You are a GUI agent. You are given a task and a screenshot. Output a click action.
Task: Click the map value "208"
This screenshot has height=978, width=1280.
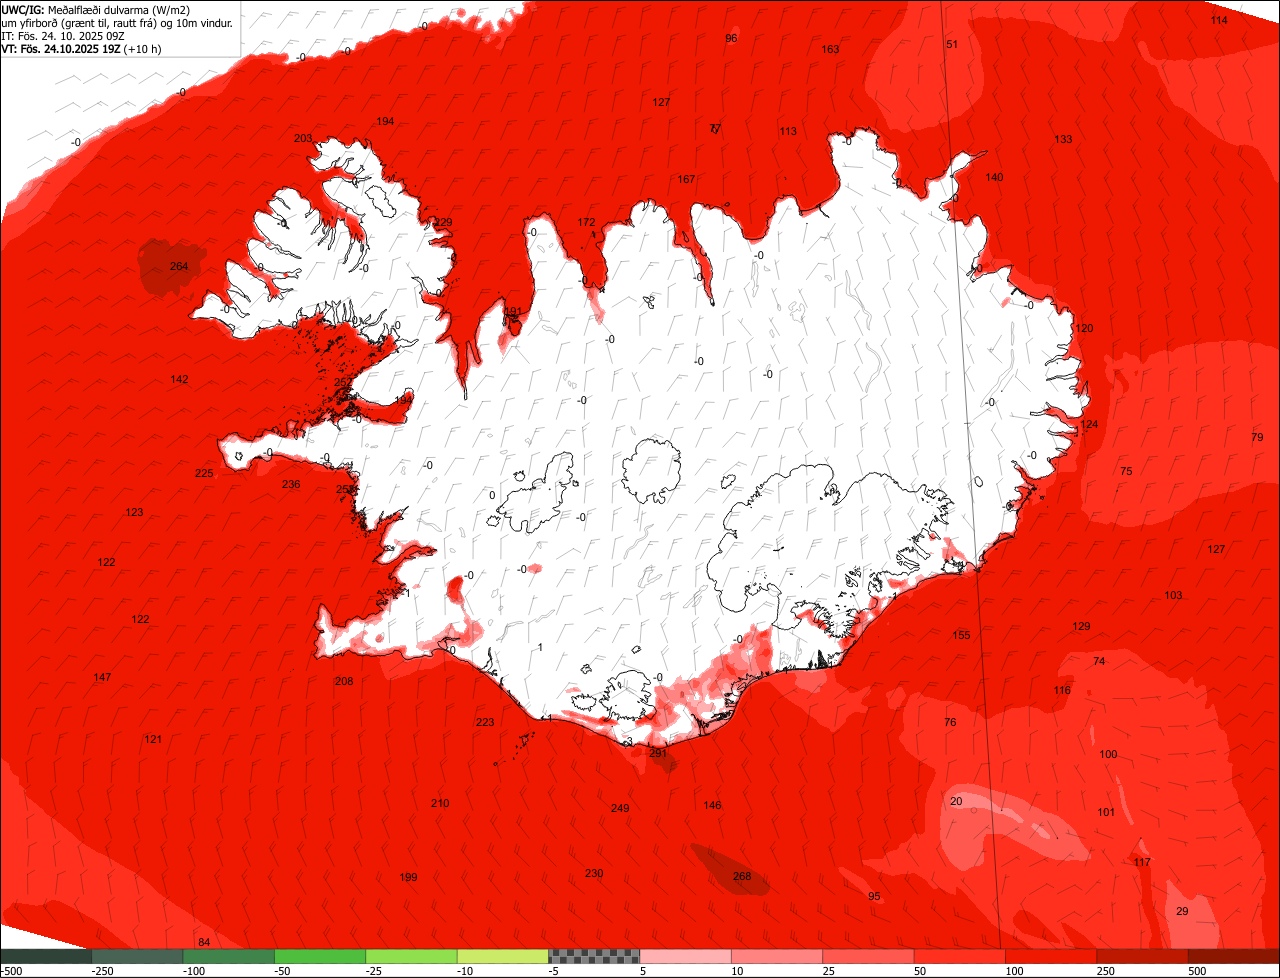pyautogui.click(x=344, y=682)
